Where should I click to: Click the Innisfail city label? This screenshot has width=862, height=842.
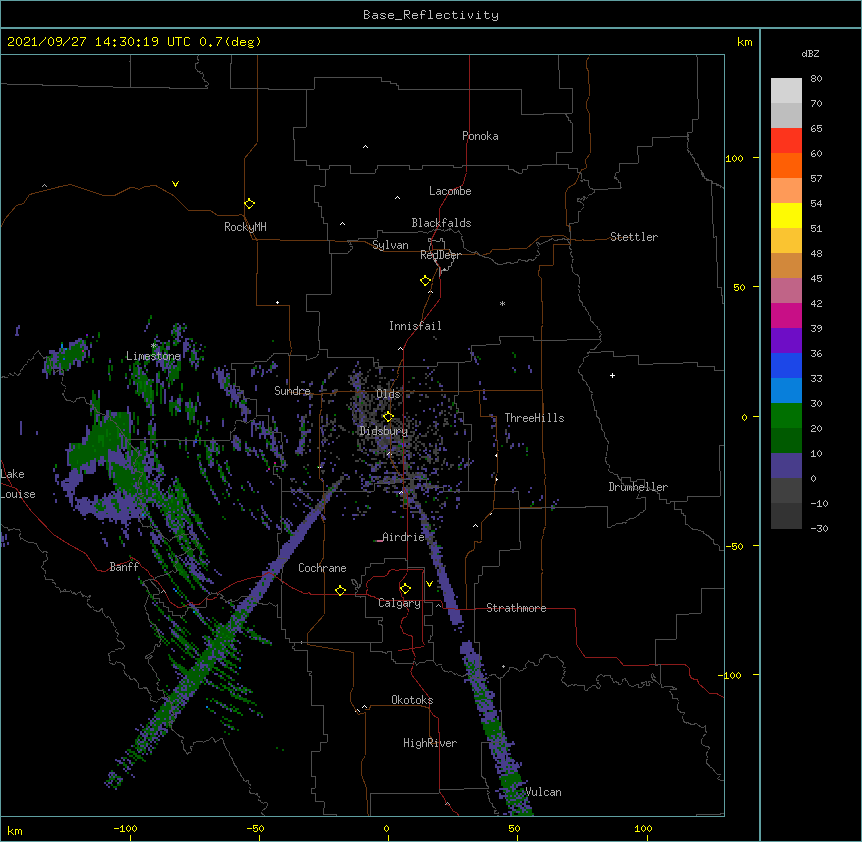click(415, 326)
